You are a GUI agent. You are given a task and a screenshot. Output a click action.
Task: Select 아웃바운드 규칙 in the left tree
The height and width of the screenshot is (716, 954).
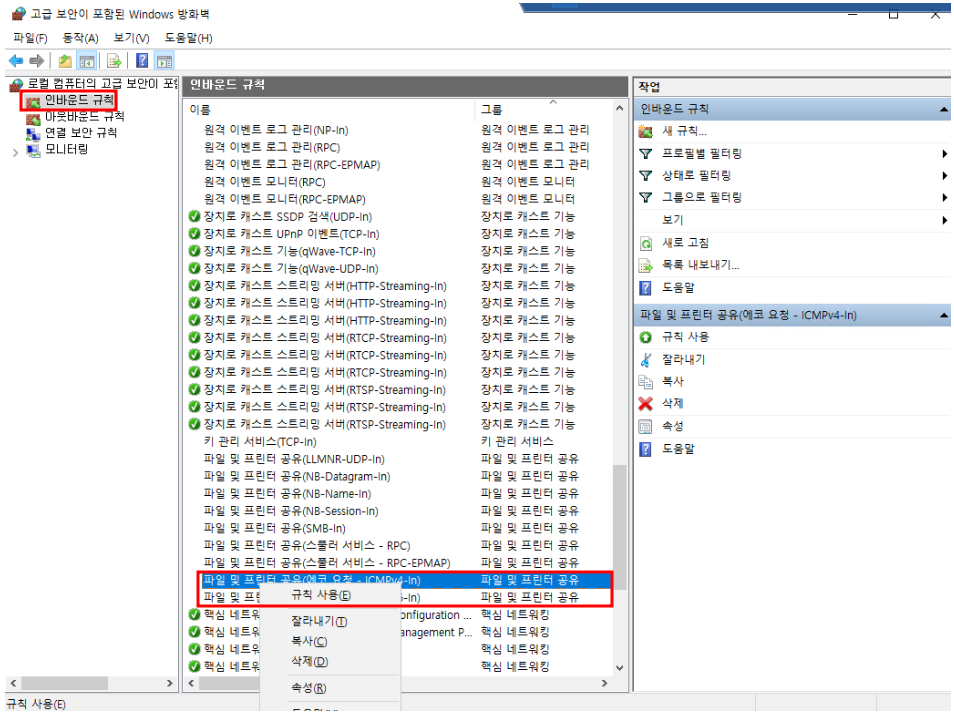84,116
